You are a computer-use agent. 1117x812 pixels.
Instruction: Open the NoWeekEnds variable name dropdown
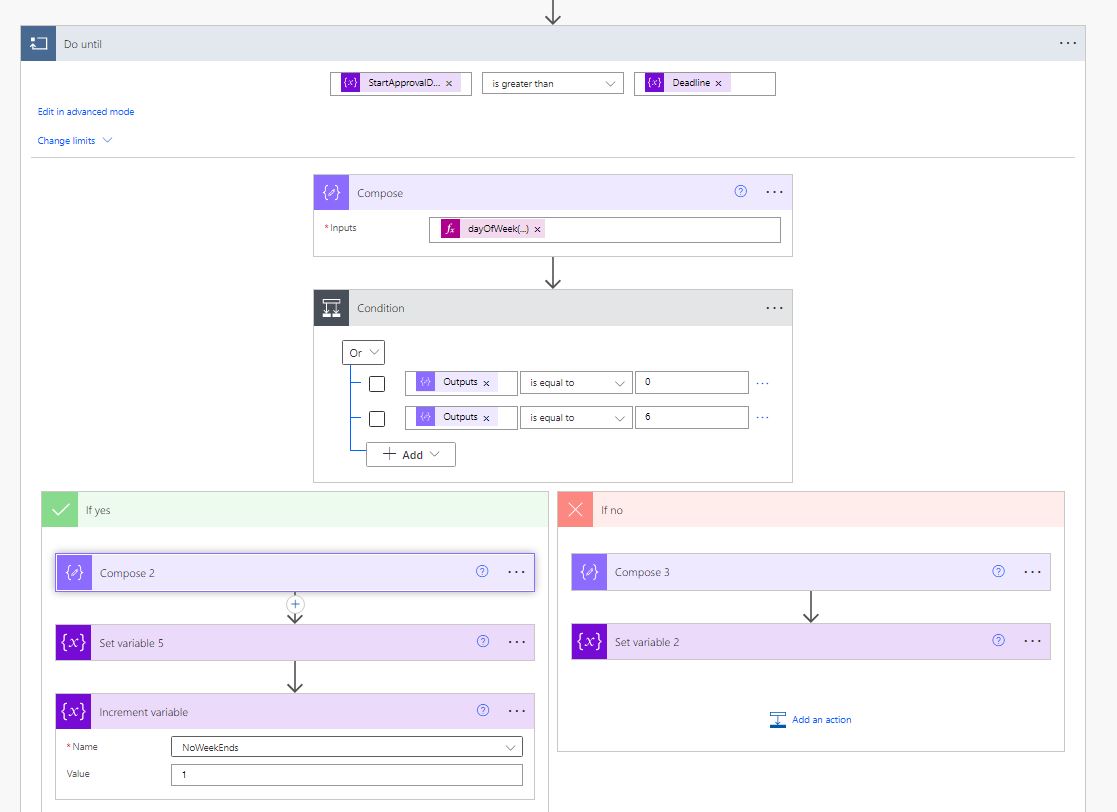pyautogui.click(x=346, y=746)
